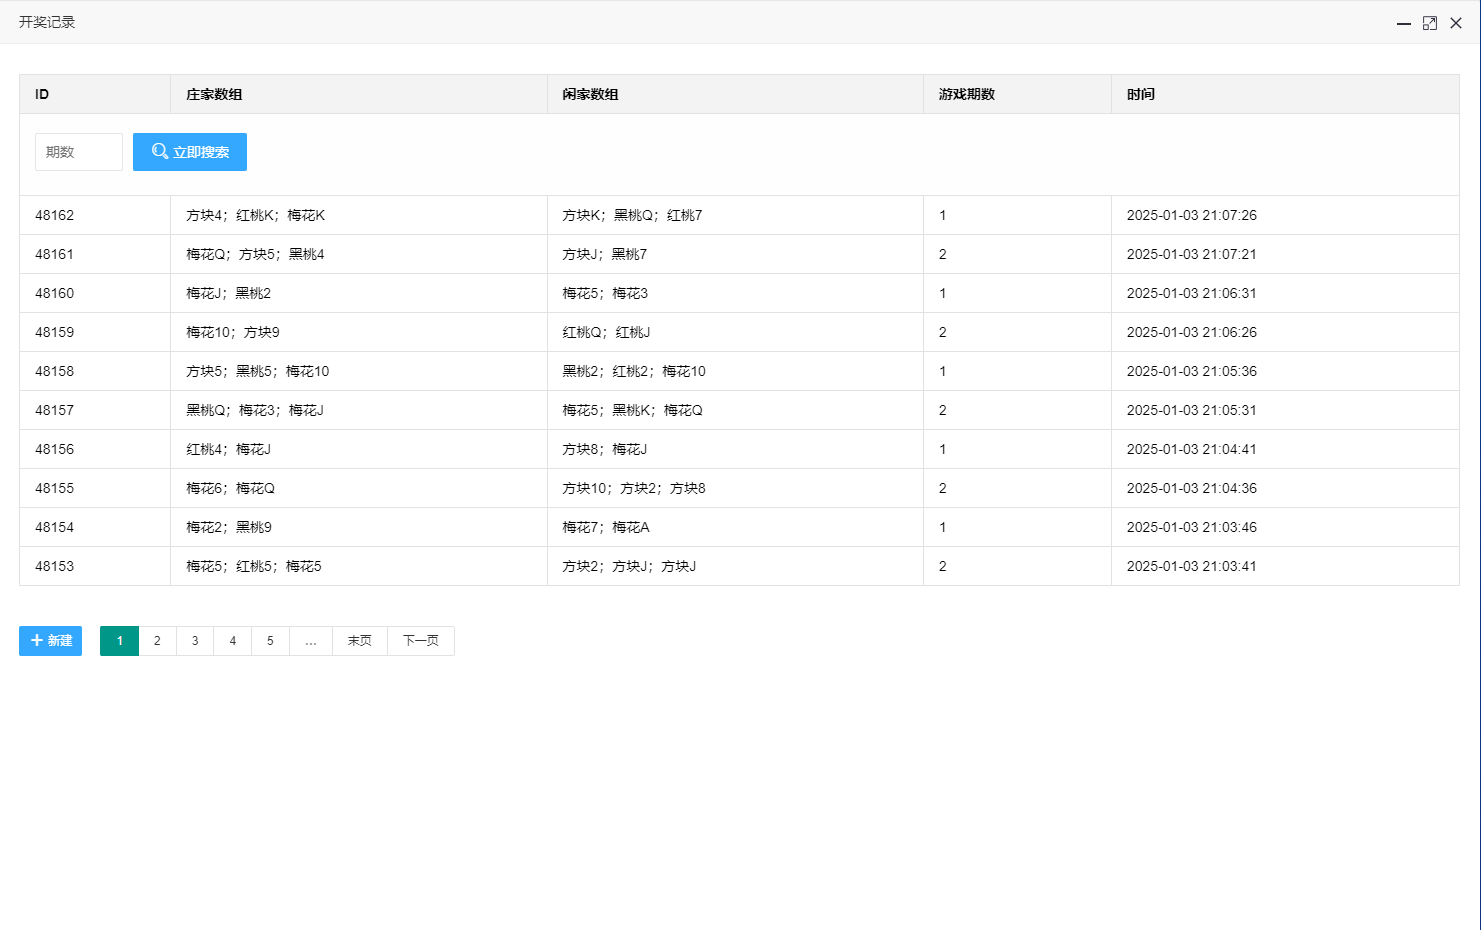
Task: Click the 庄家数组 column header
Action: tap(214, 94)
